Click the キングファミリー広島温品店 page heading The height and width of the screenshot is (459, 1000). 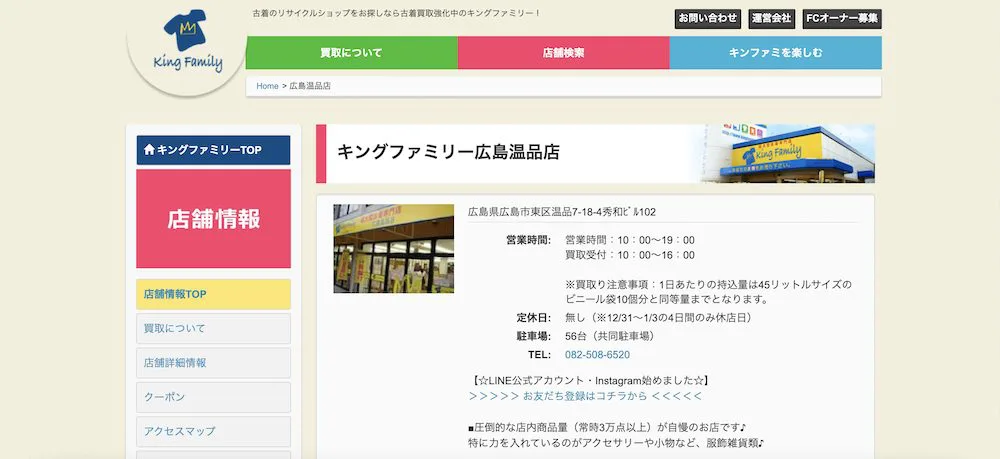(448, 153)
